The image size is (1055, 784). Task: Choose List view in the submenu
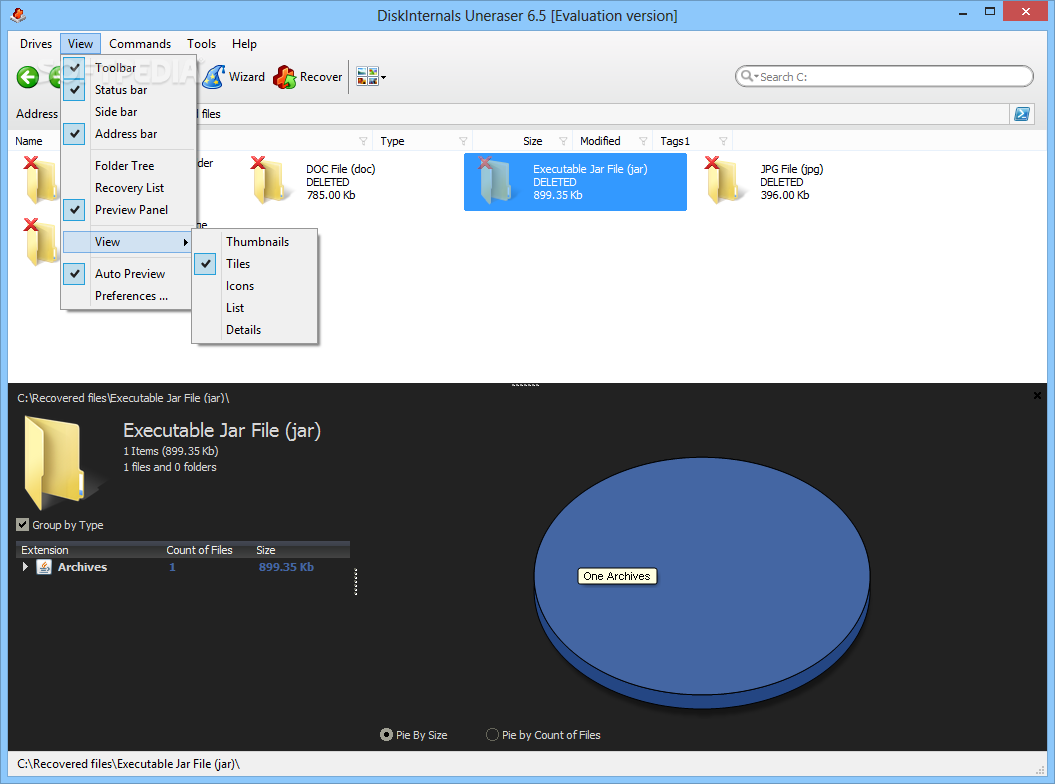(x=255, y=308)
